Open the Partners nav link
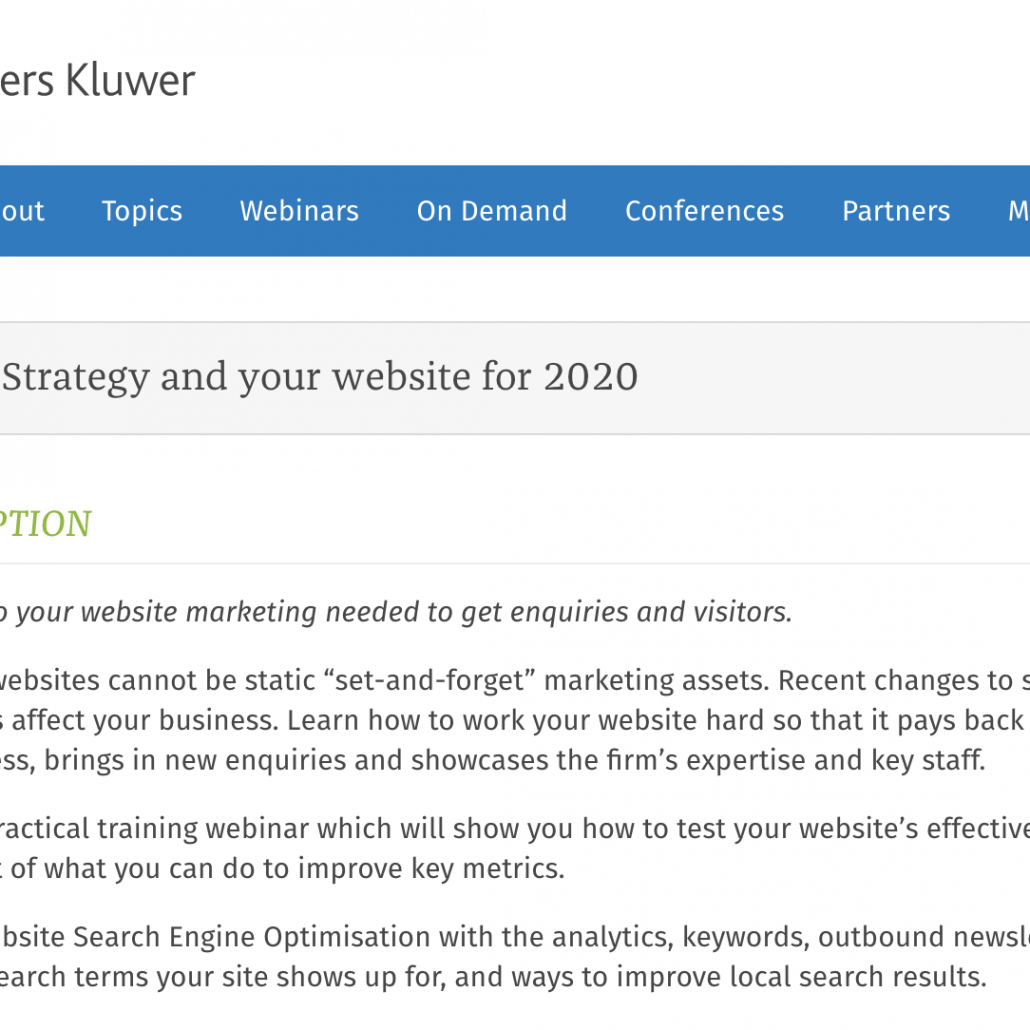 coord(896,211)
